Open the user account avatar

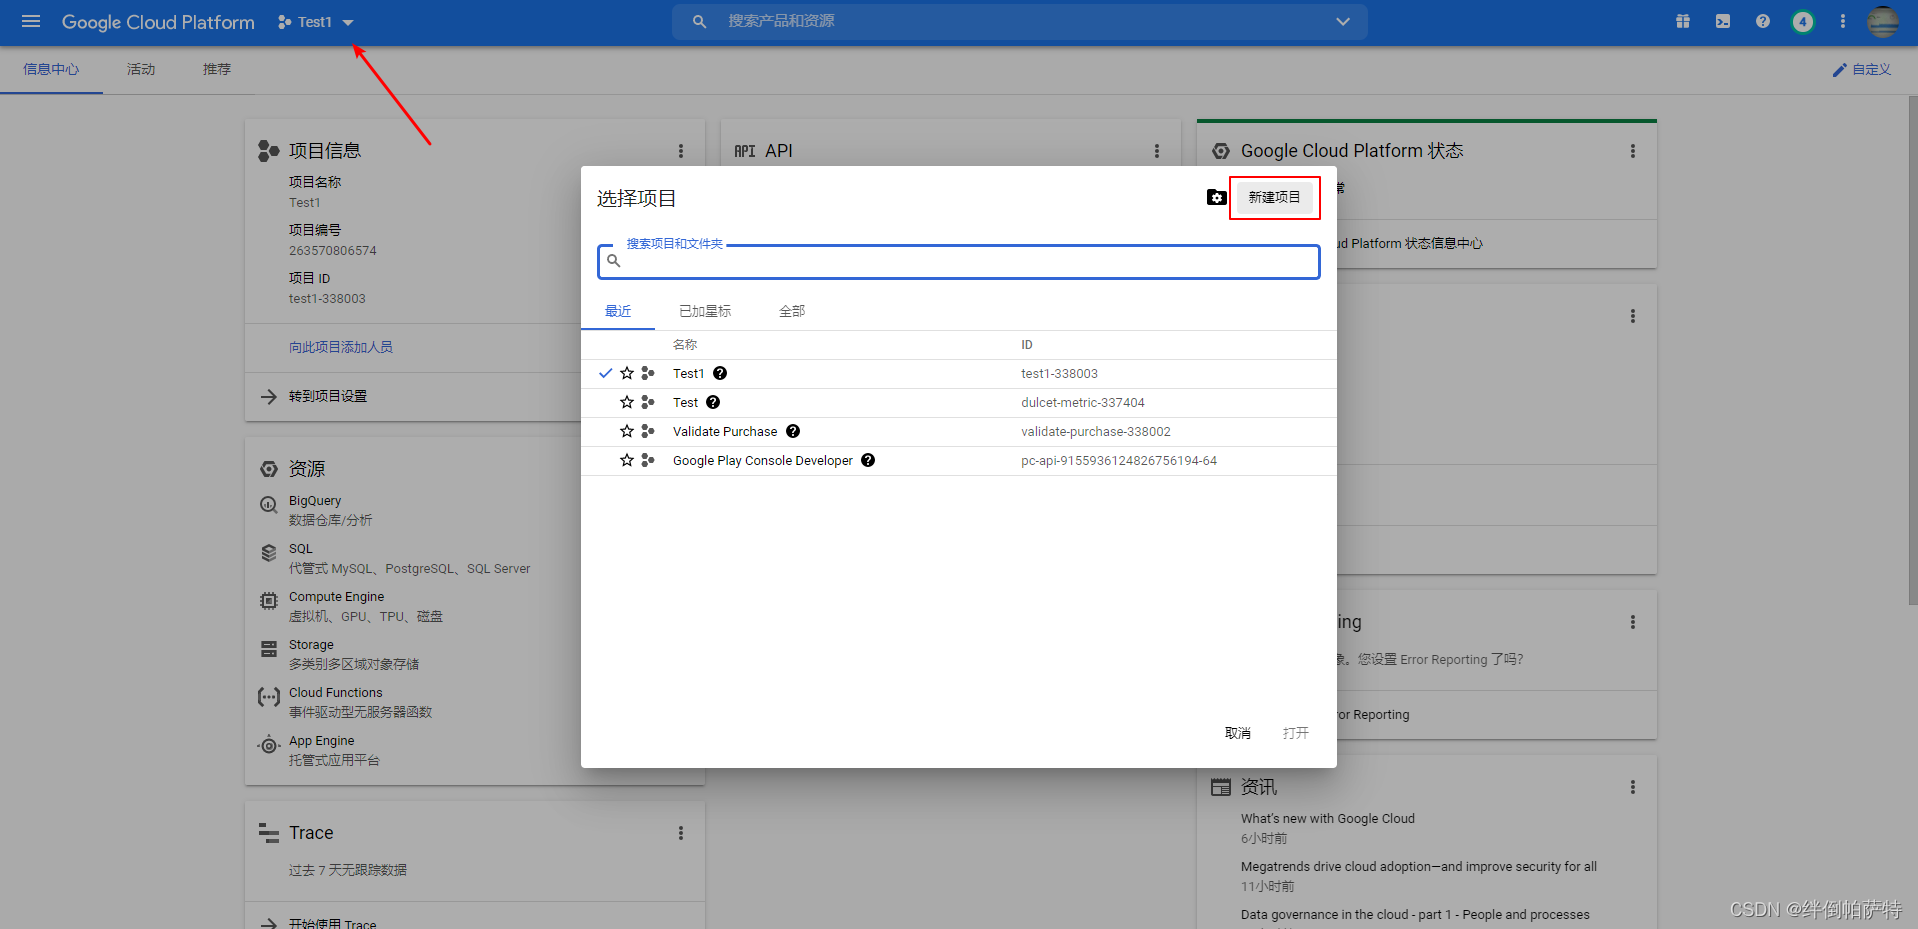(x=1883, y=21)
